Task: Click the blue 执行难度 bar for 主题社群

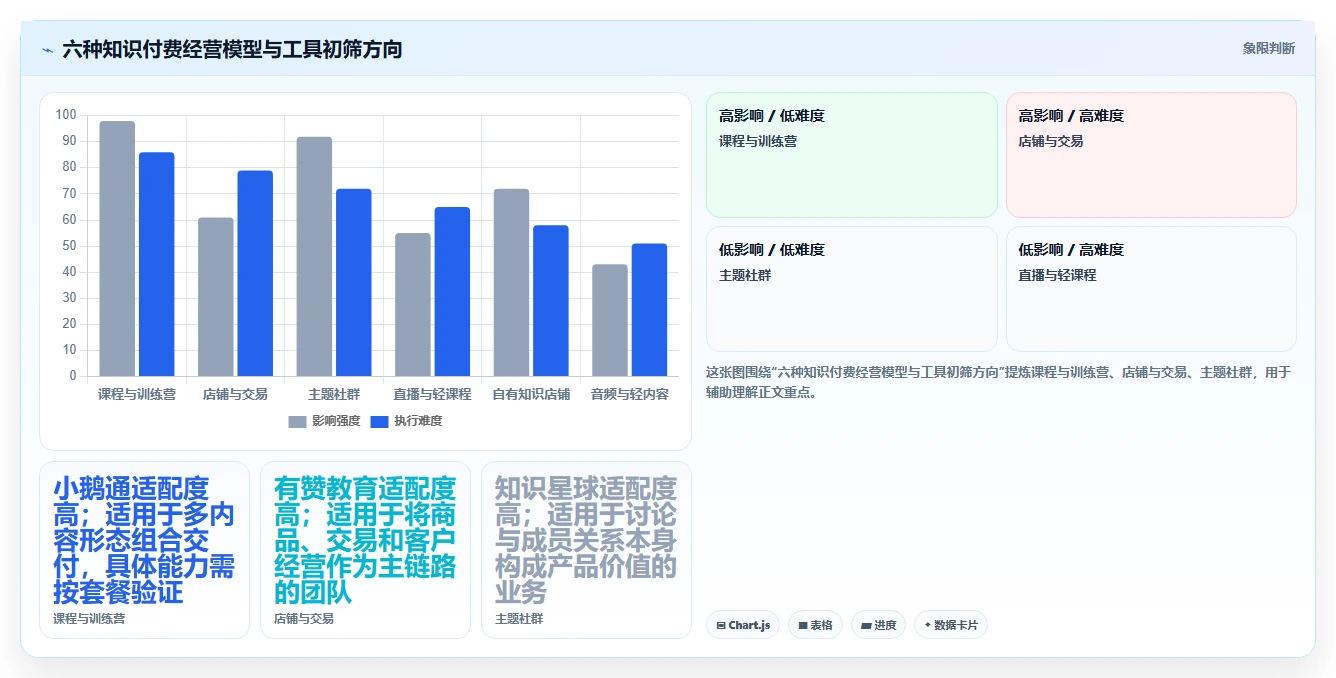Action: pos(353,282)
